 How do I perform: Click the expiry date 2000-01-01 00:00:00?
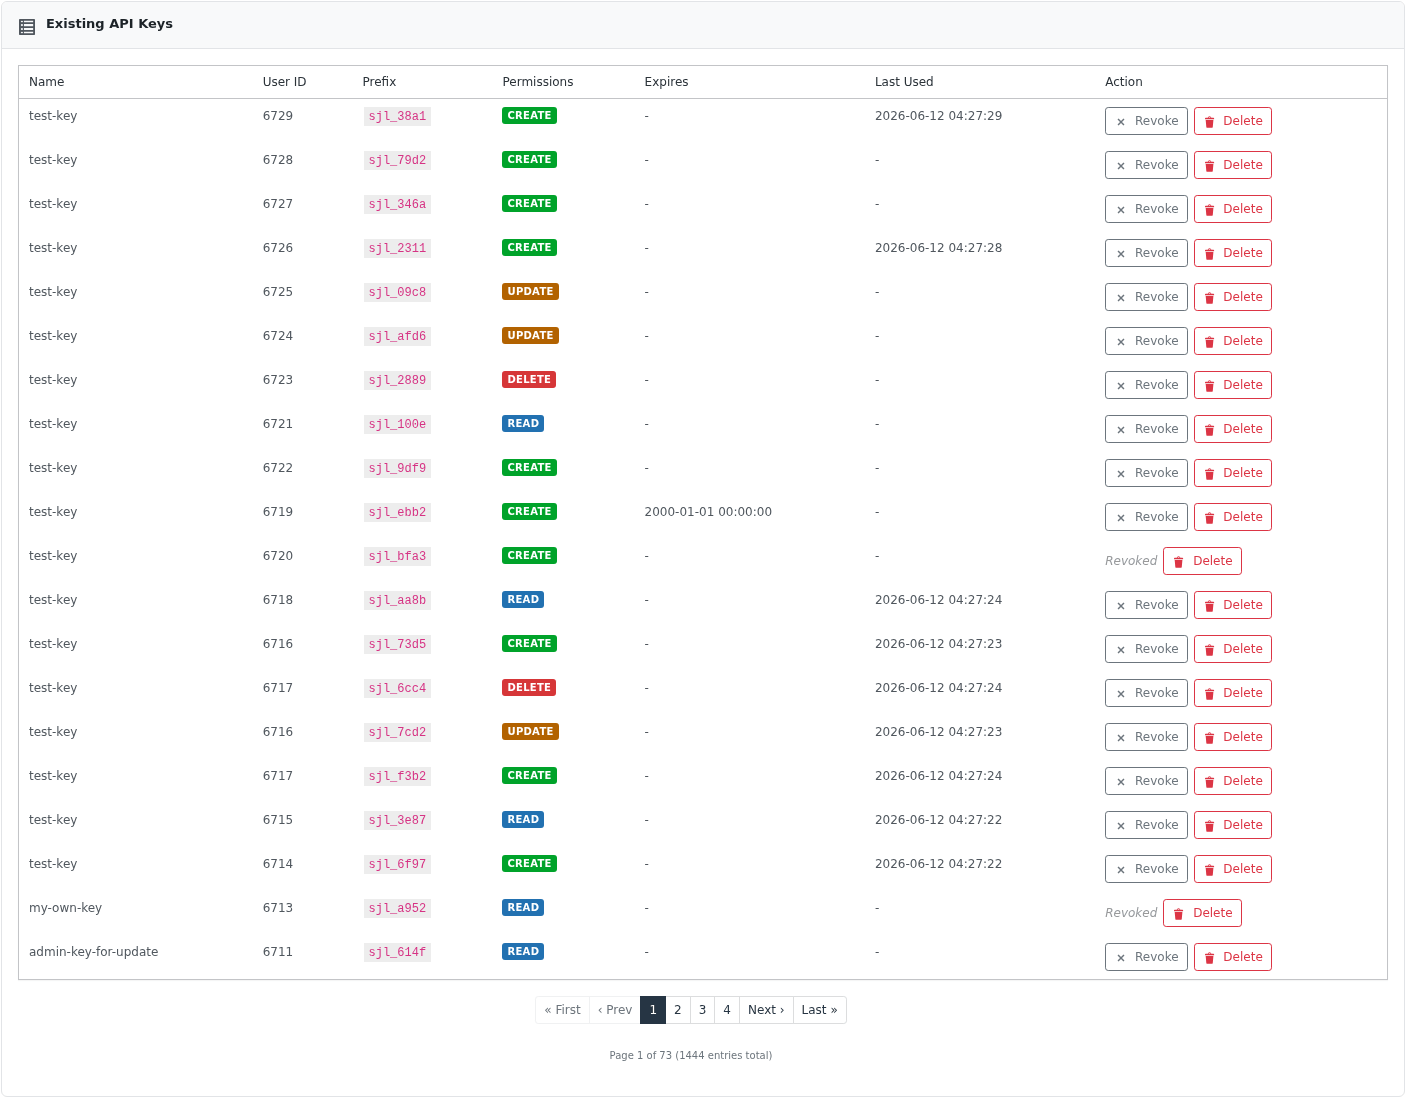click(708, 512)
